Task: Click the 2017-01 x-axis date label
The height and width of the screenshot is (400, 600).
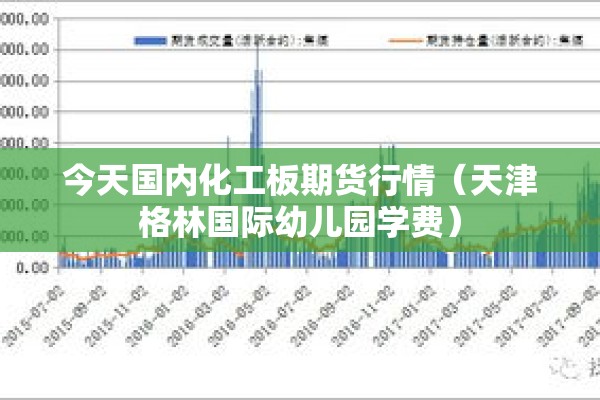Action: pos(404,317)
